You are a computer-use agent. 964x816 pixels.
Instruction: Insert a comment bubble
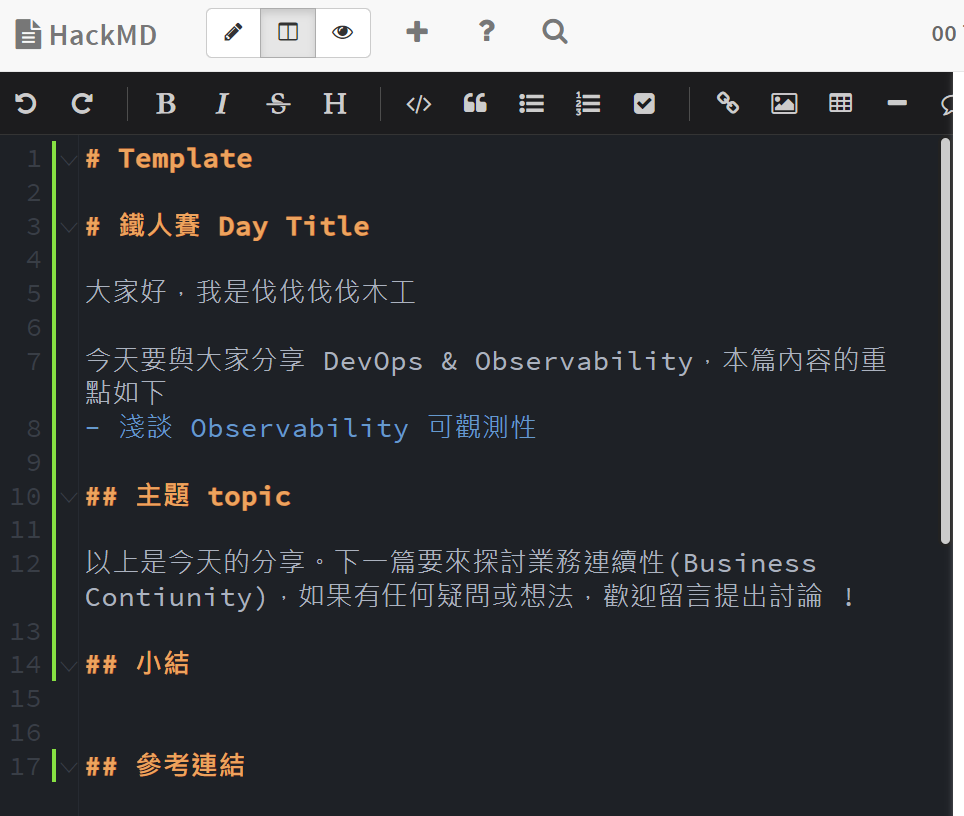point(948,104)
